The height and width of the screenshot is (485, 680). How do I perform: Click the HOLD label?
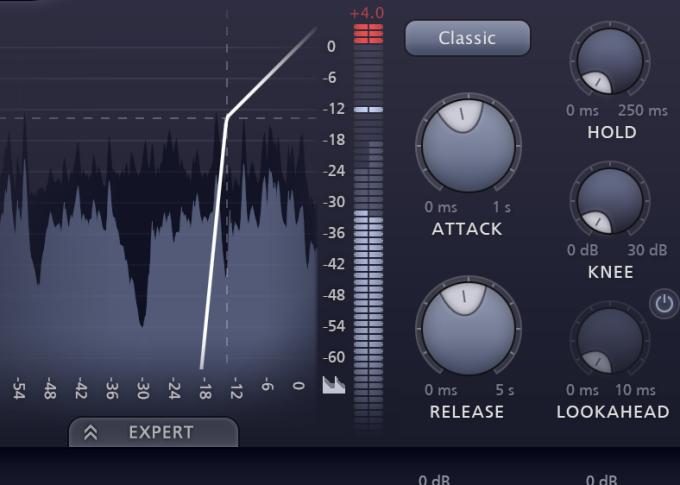[x=612, y=132]
